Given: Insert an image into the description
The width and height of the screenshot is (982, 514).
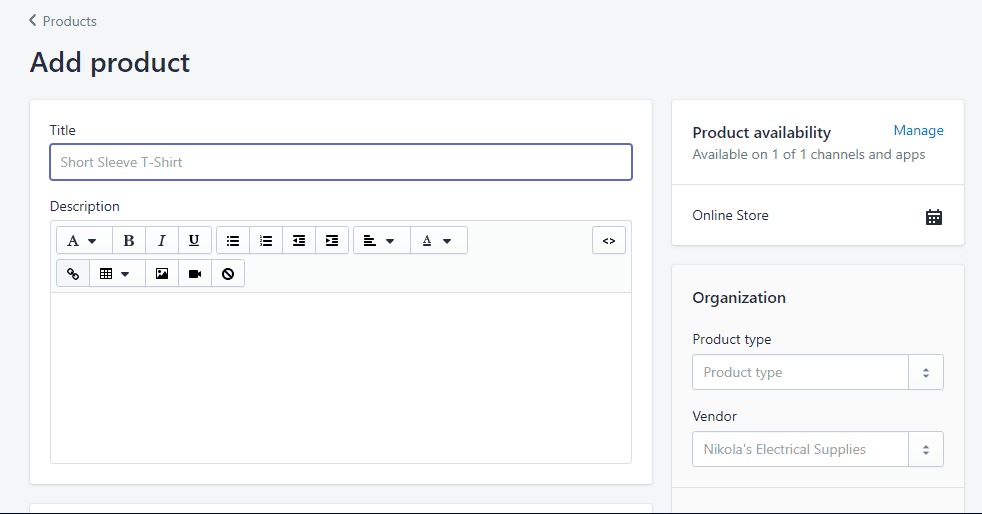Looking at the screenshot, I should pyautogui.click(x=162, y=274).
